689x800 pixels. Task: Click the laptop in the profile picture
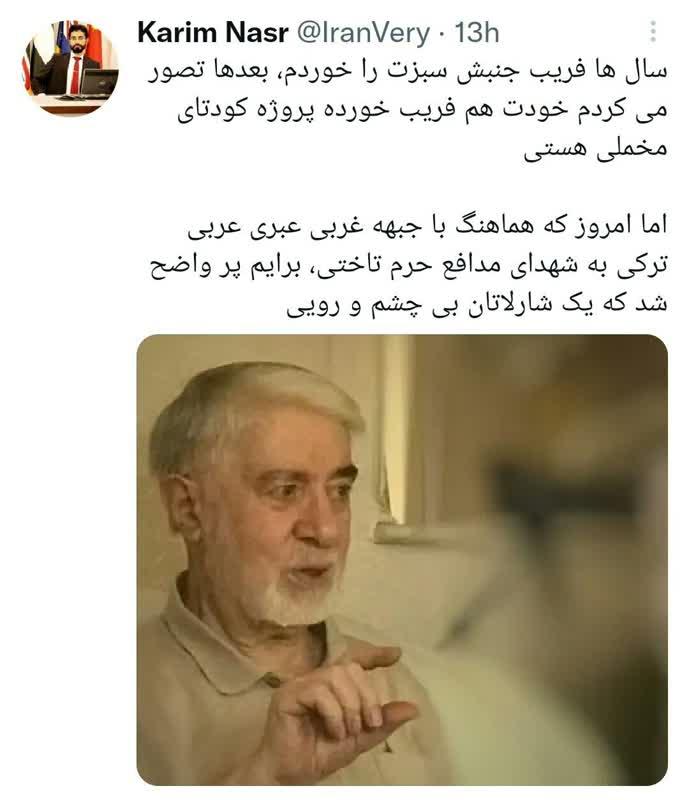(99, 83)
